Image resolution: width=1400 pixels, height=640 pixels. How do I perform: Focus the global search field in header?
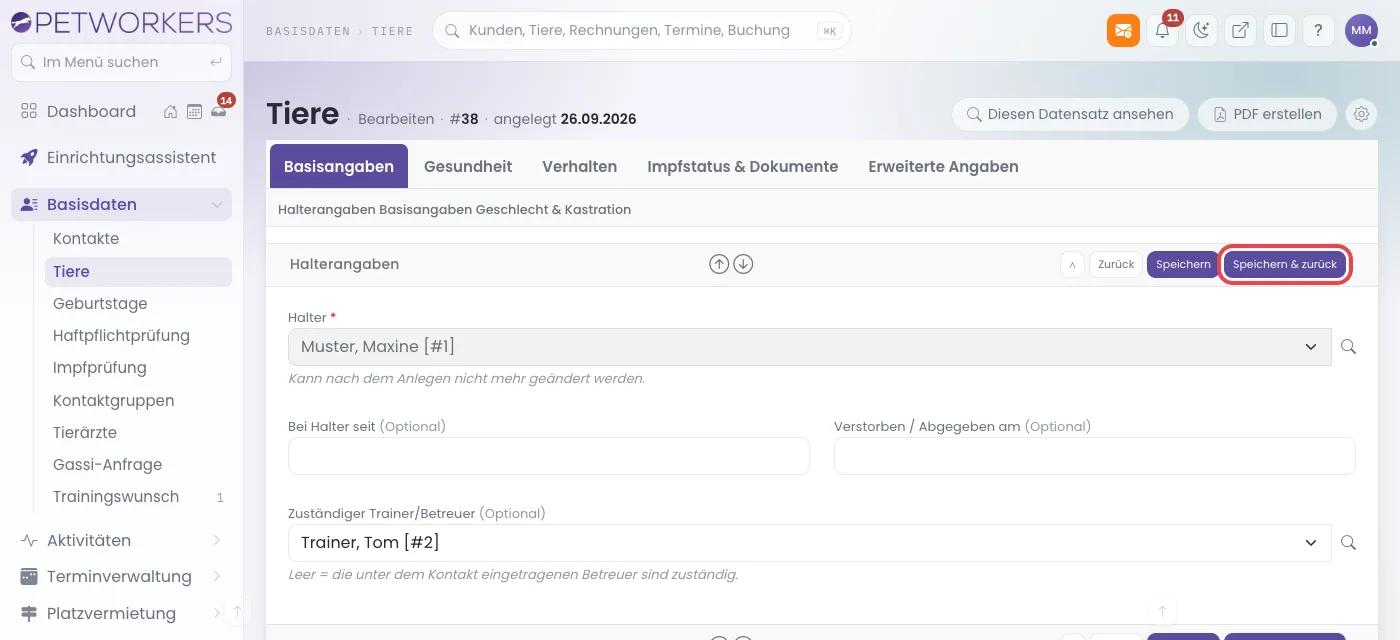point(642,31)
